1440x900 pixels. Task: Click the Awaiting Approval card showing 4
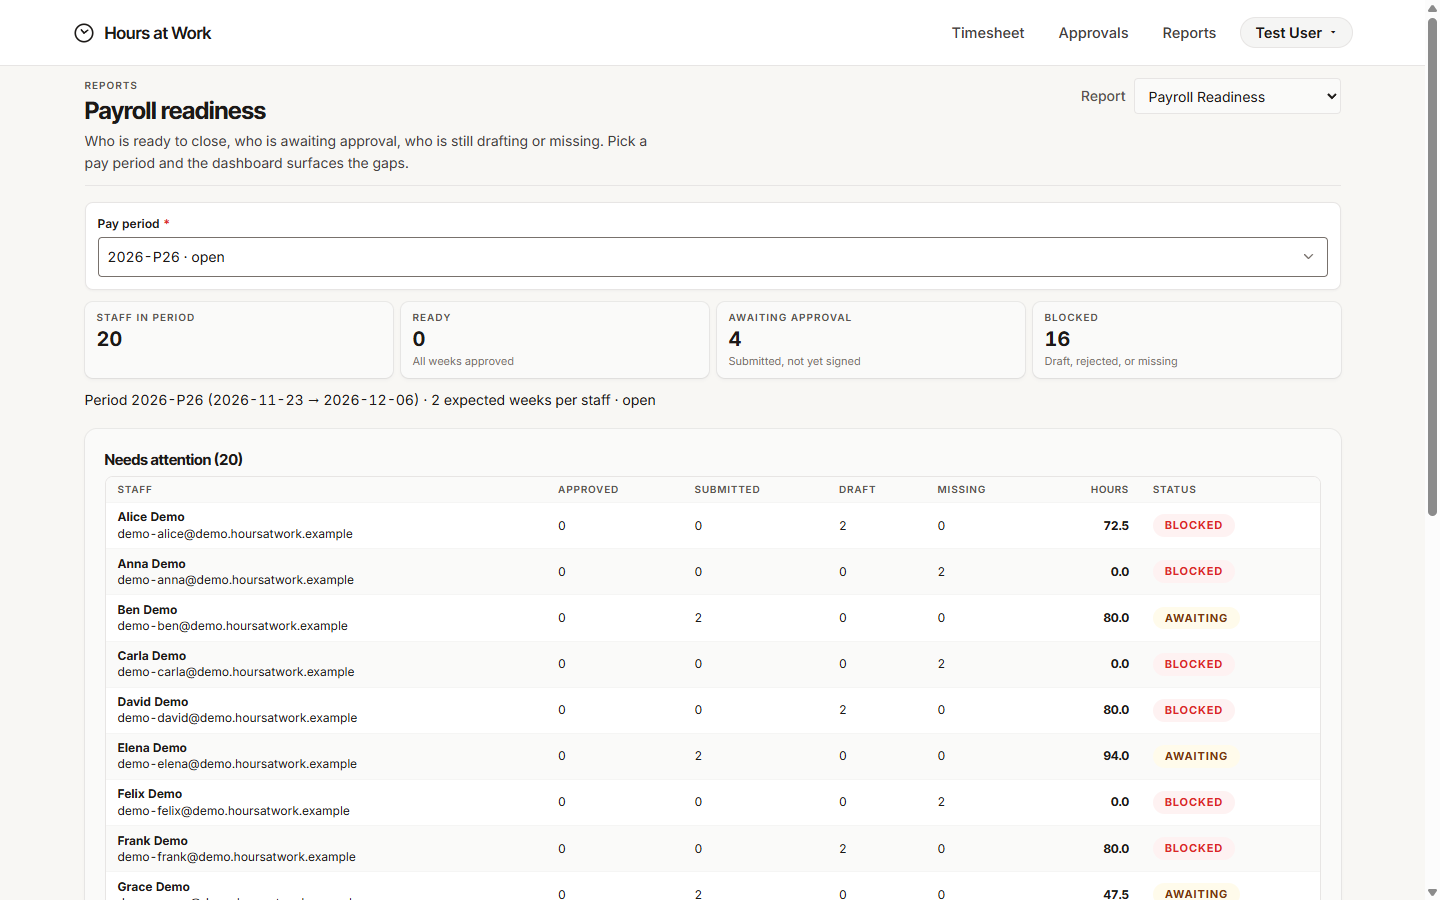pyautogui.click(x=871, y=340)
